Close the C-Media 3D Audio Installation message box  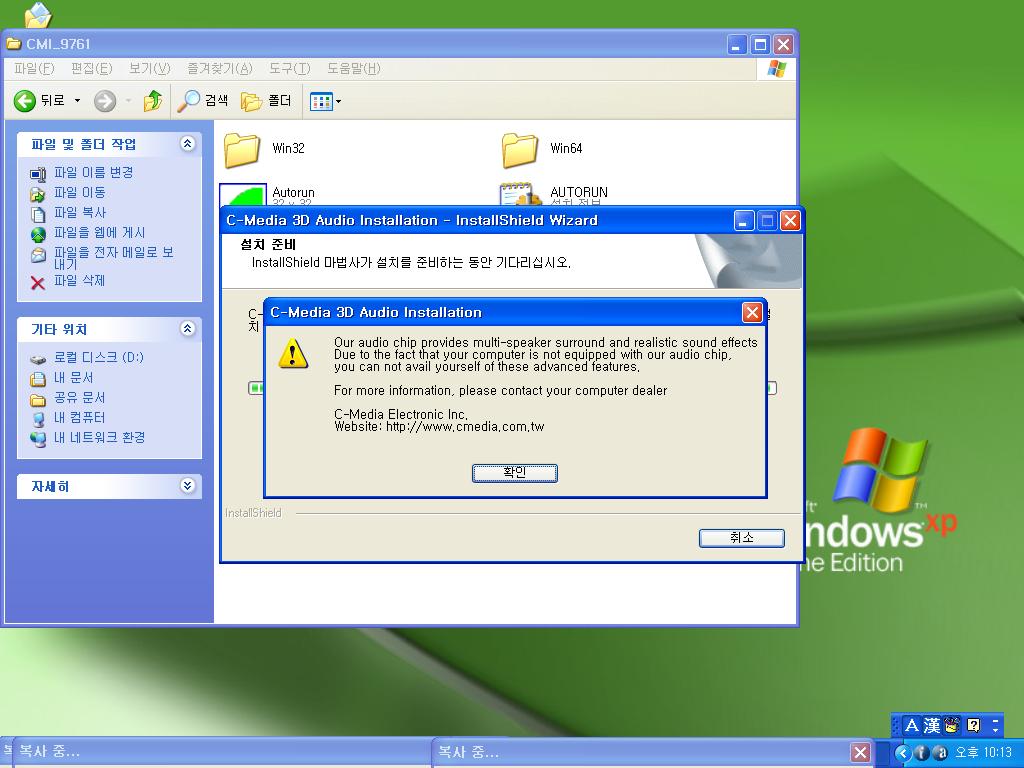tap(752, 312)
